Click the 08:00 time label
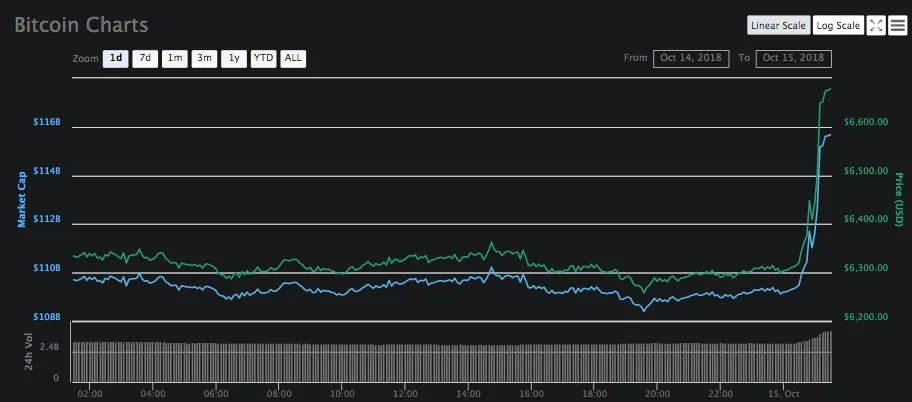 click(279, 393)
